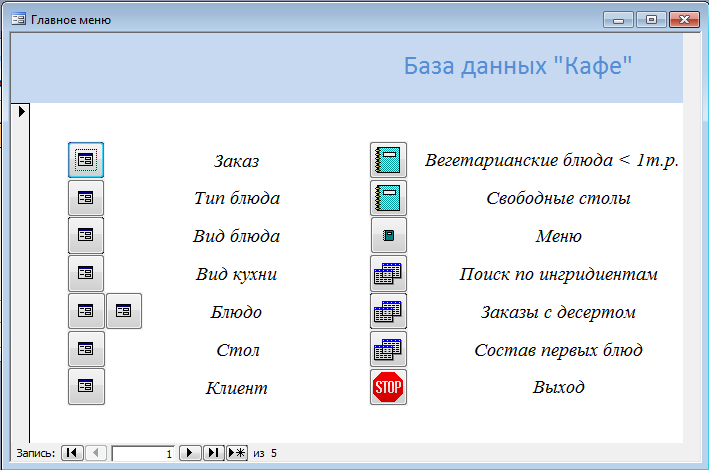
Task: Click the Вид блюда label
Action: 236,236
